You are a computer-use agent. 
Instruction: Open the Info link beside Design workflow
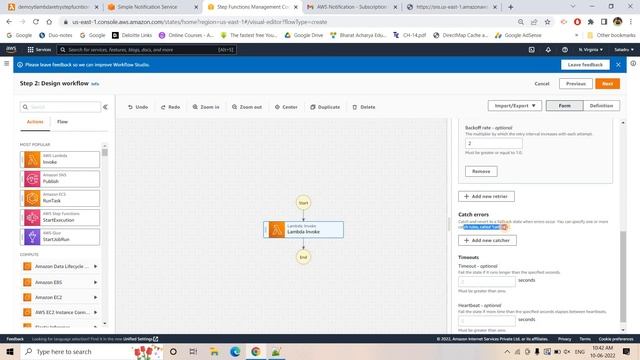tap(95, 84)
